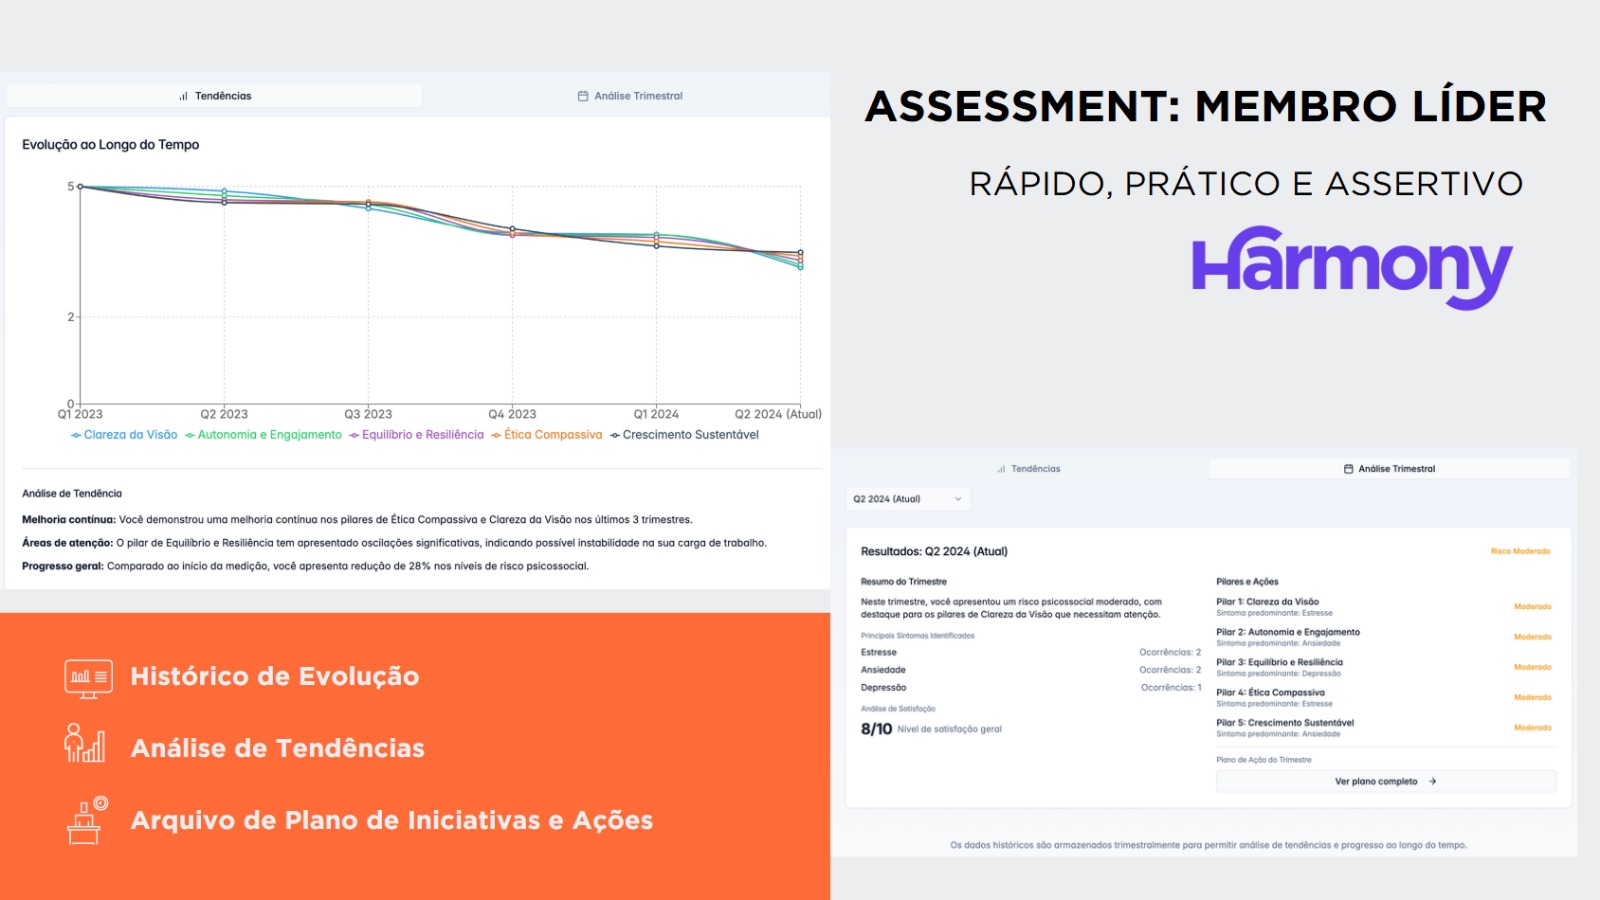
Task: Click Q2 2023 axis label
Action: tap(224, 414)
